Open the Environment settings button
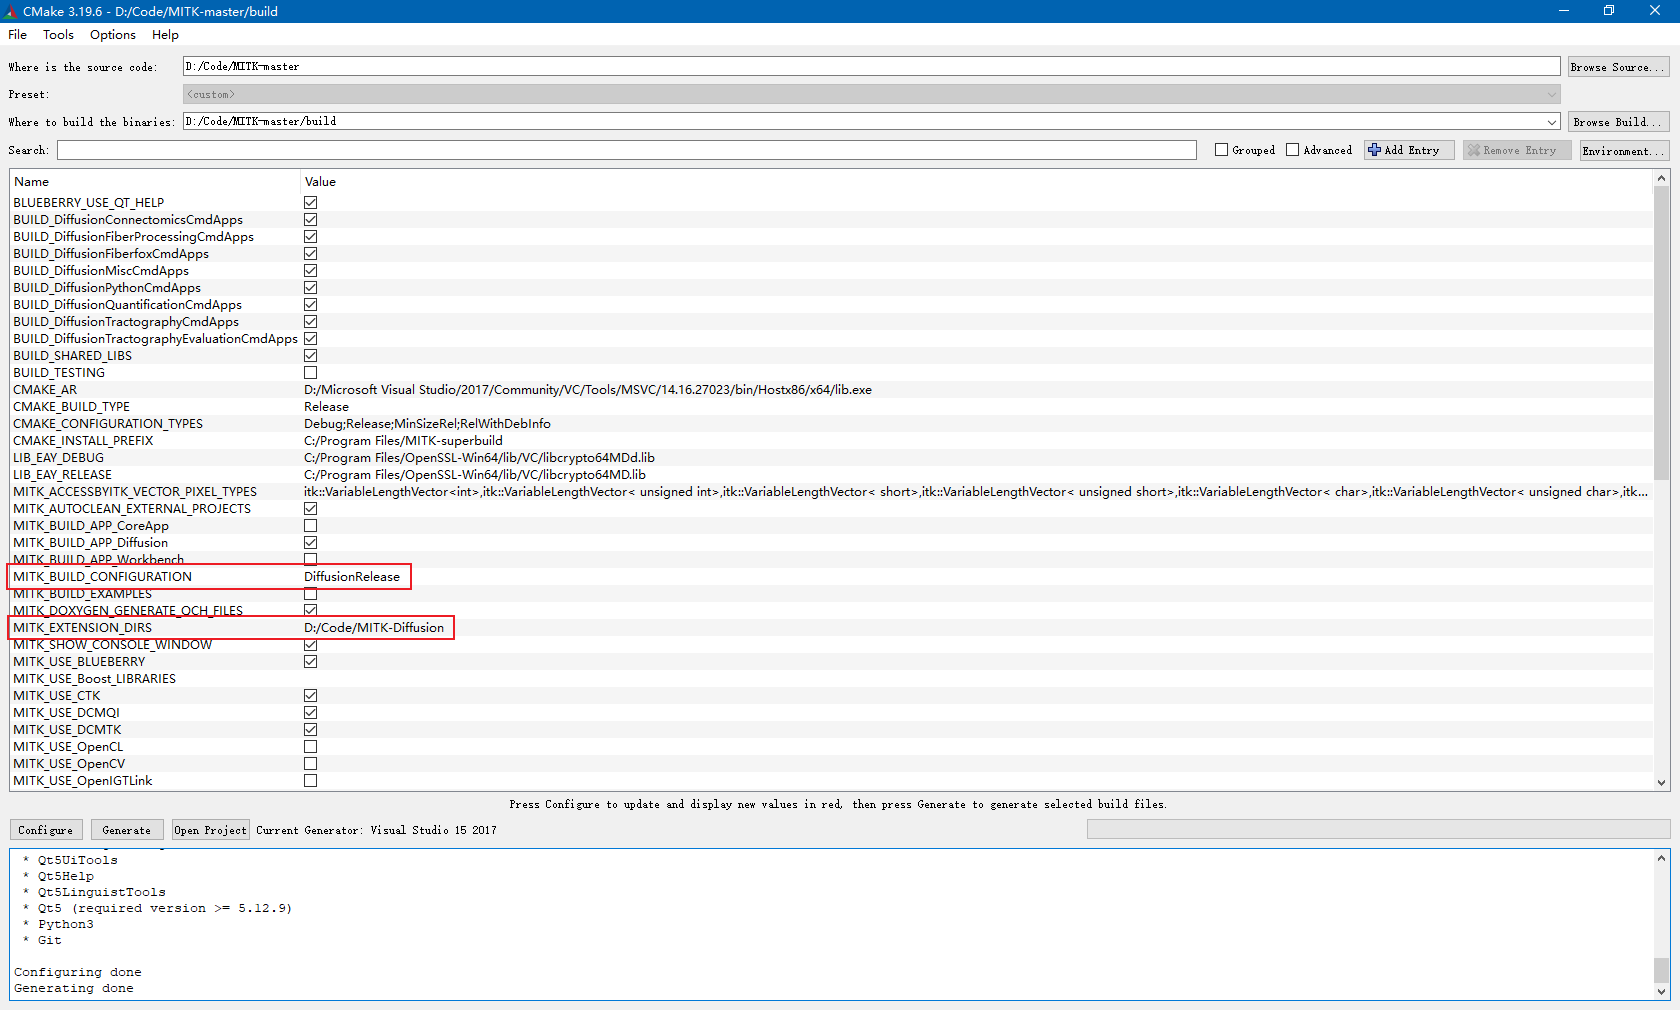The width and height of the screenshot is (1680, 1010). 1623,150
